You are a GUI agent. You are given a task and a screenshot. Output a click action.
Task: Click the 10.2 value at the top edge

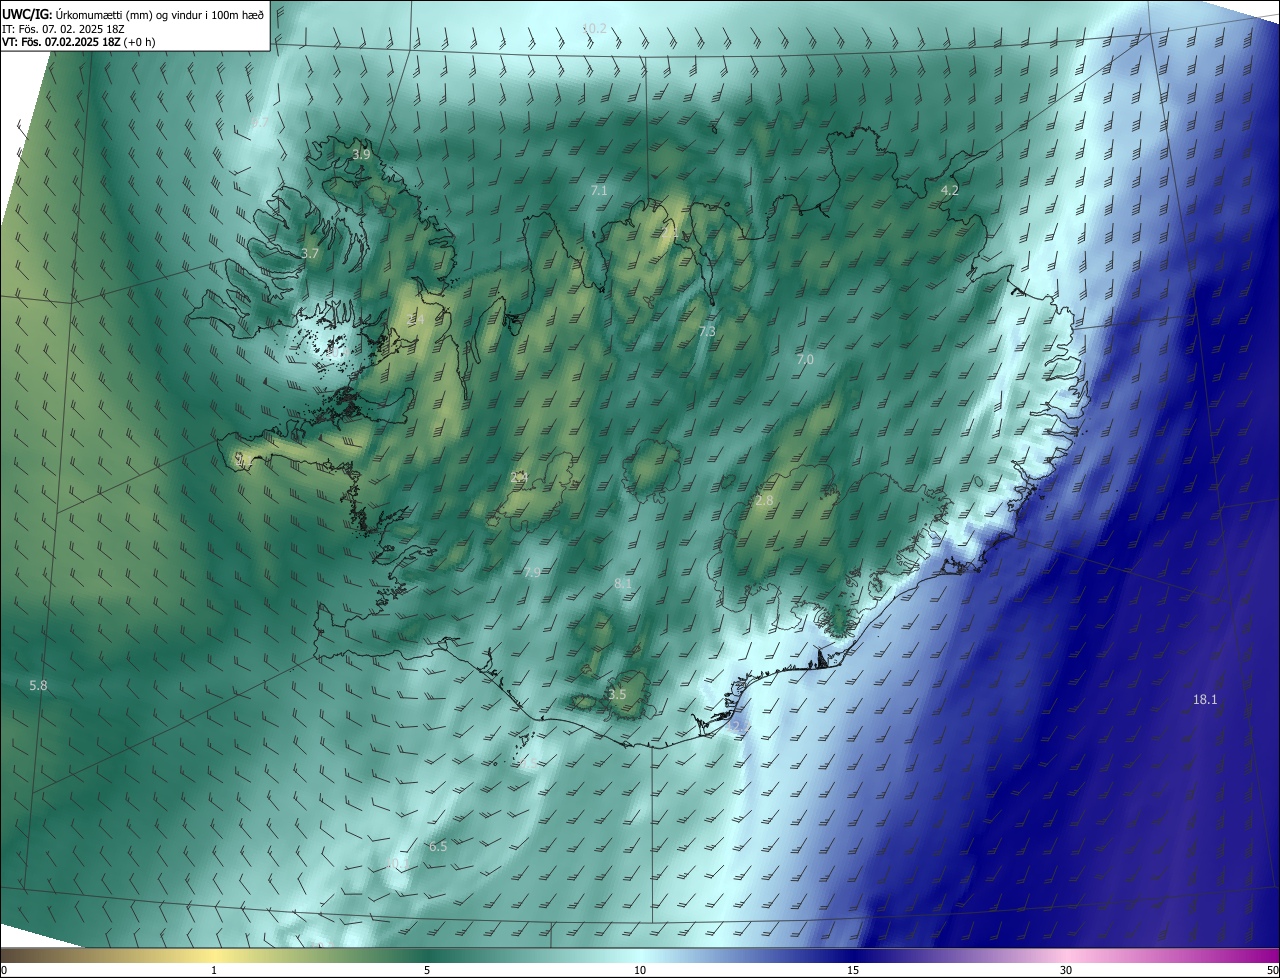pos(594,28)
